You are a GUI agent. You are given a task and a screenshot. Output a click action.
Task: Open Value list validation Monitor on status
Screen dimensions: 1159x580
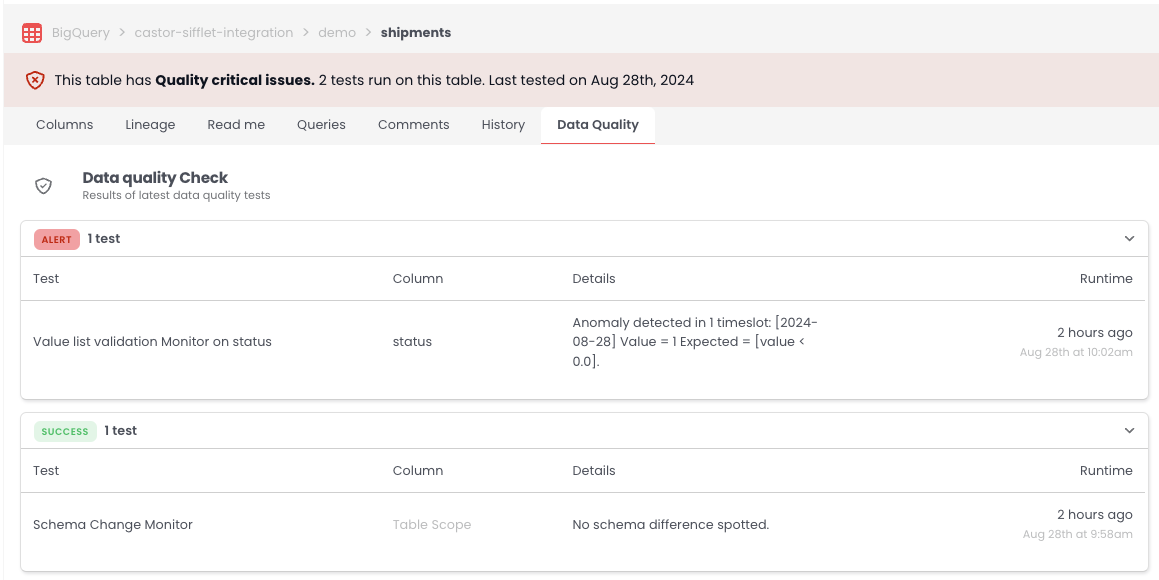[152, 342]
